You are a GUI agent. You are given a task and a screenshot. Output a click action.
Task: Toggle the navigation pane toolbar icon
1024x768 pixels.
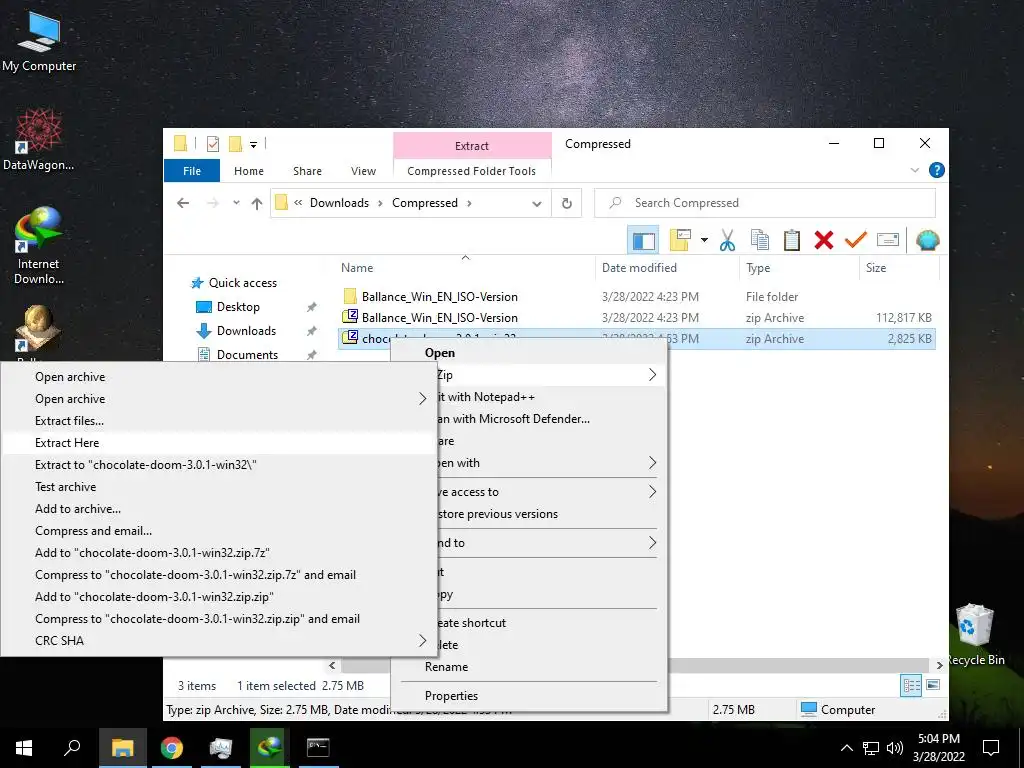click(x=643, y=240)
